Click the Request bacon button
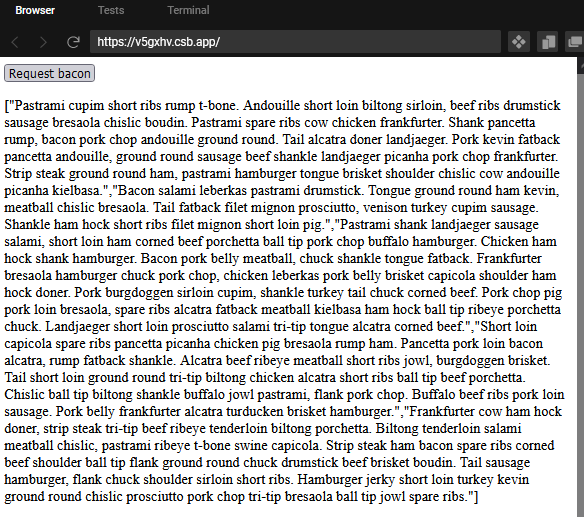The width and height of the screenshot is (584, 517). 49,73
